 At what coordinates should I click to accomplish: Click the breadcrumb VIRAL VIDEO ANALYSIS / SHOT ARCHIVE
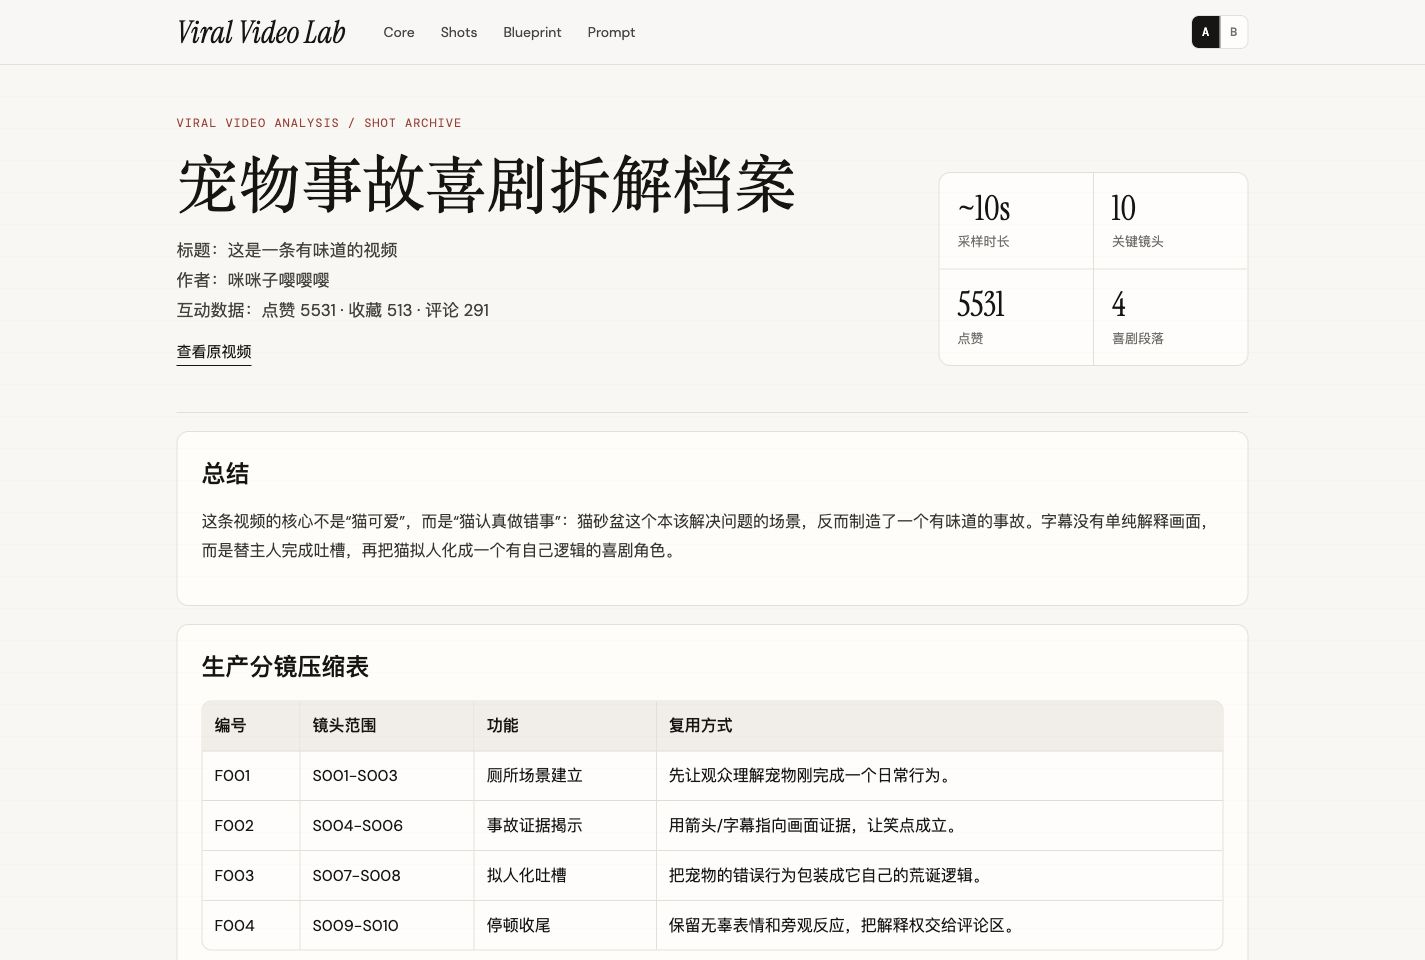[319, 123]
